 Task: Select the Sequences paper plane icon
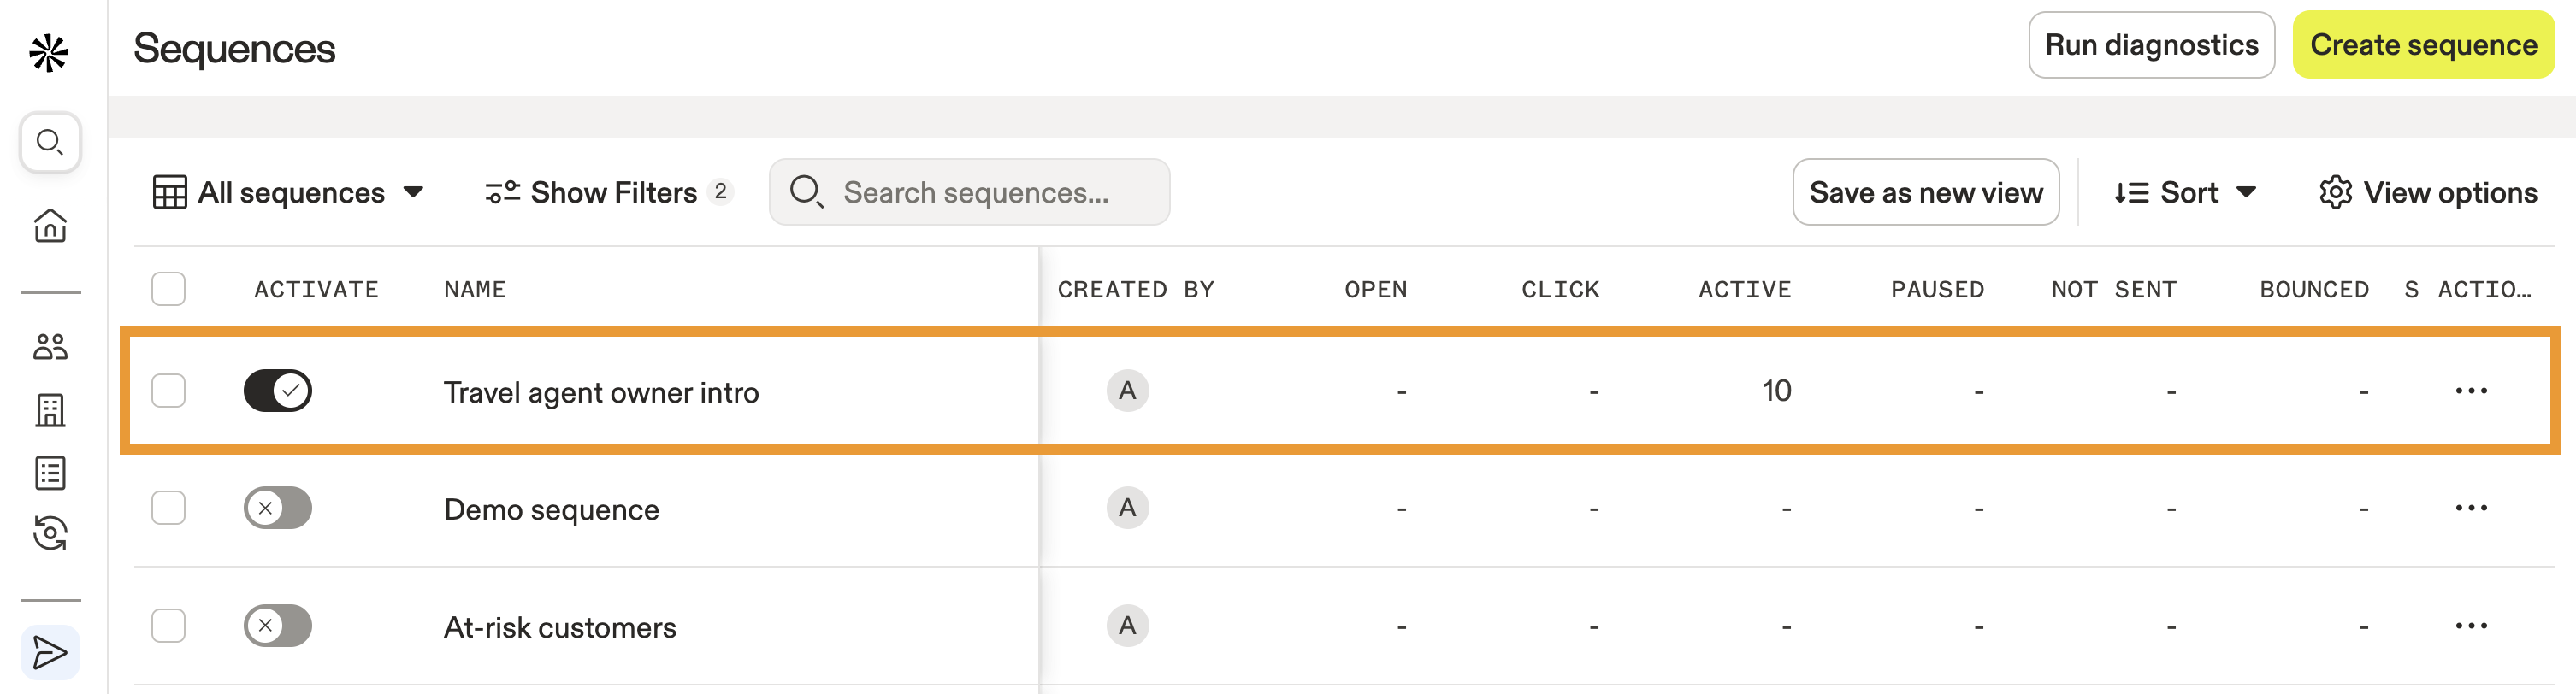[48, 652]
